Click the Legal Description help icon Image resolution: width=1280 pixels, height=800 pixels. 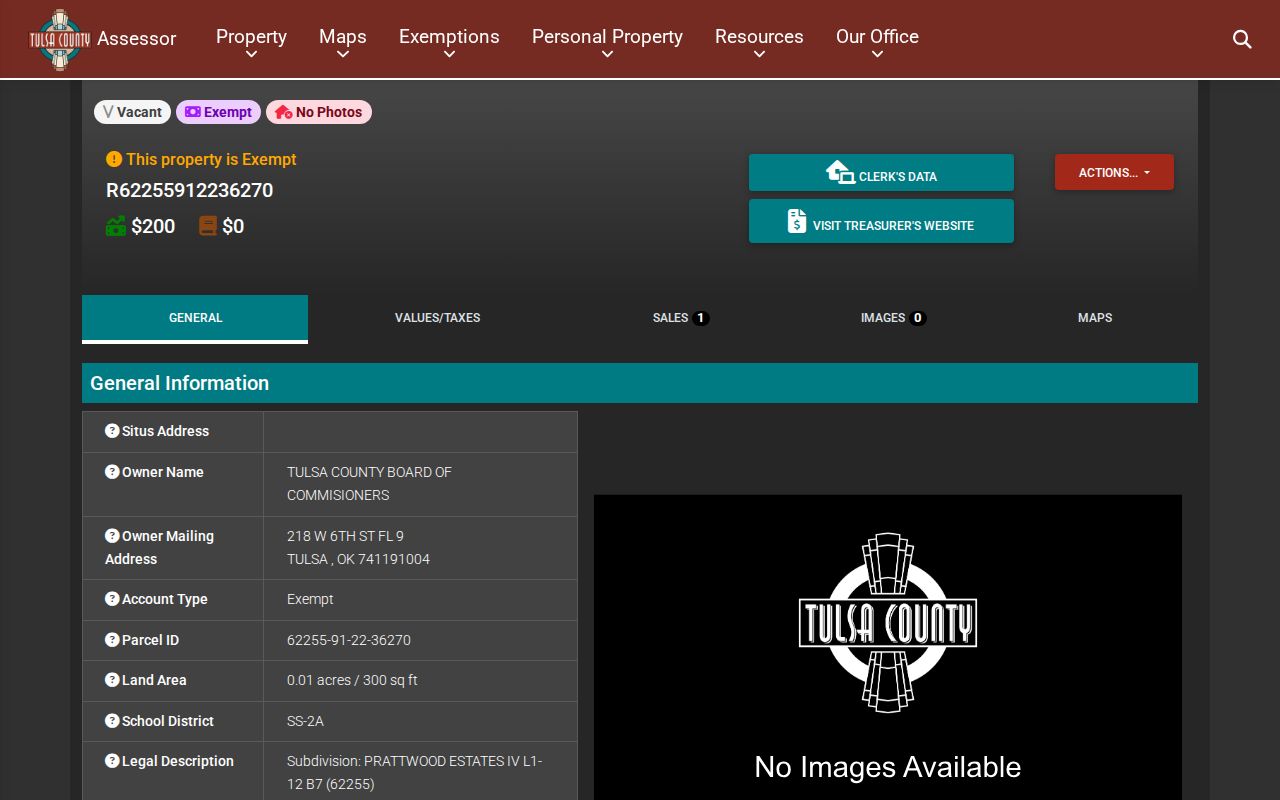[x=112, y=761]
